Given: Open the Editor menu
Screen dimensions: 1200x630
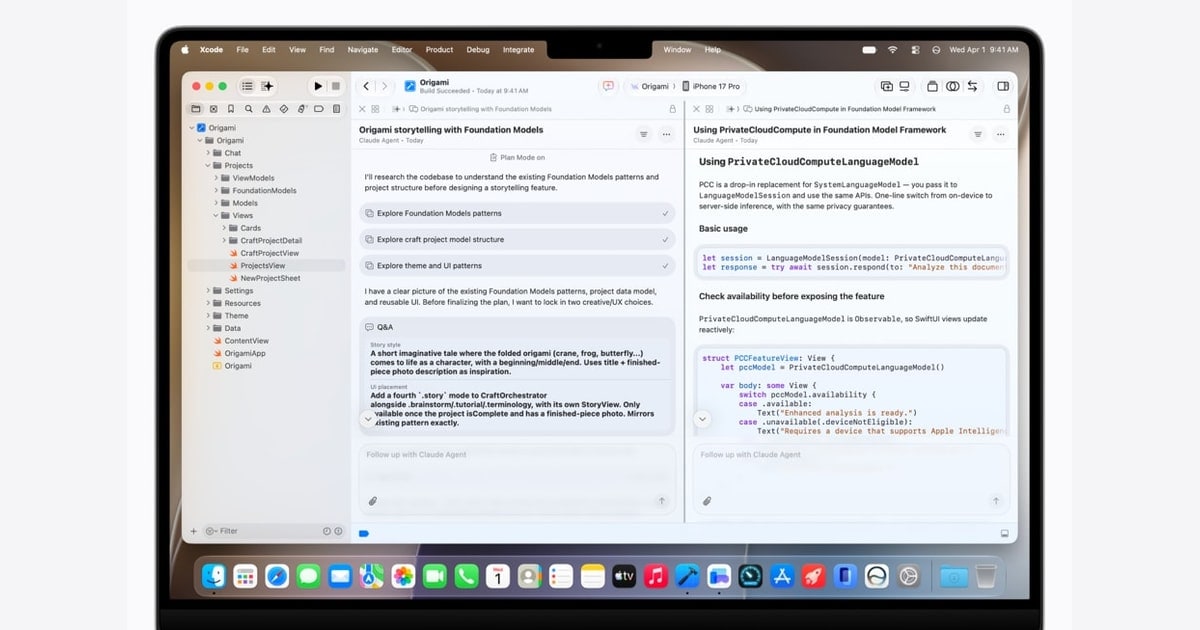Looking at the screenshot, I should [x=402, y=49].
